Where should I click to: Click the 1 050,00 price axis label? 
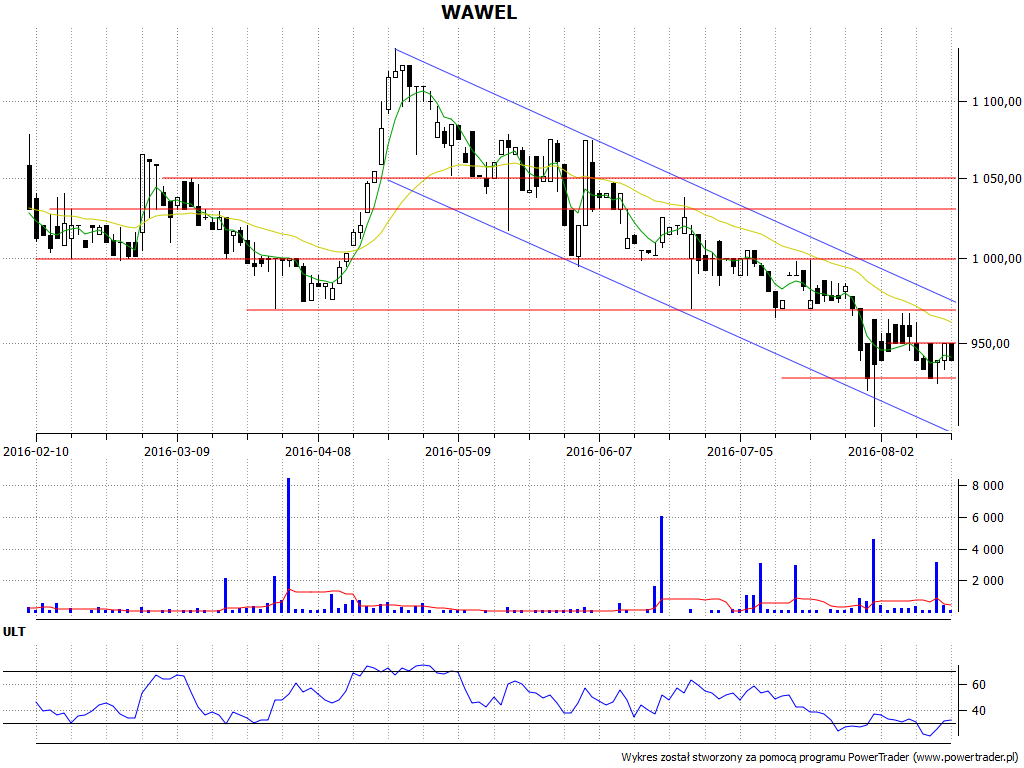pyautogui.click(x=997, y=178)
